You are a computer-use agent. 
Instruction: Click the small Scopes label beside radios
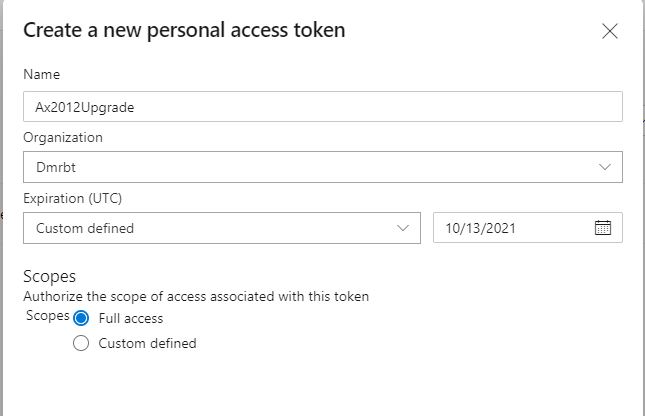tap(48, 316)
